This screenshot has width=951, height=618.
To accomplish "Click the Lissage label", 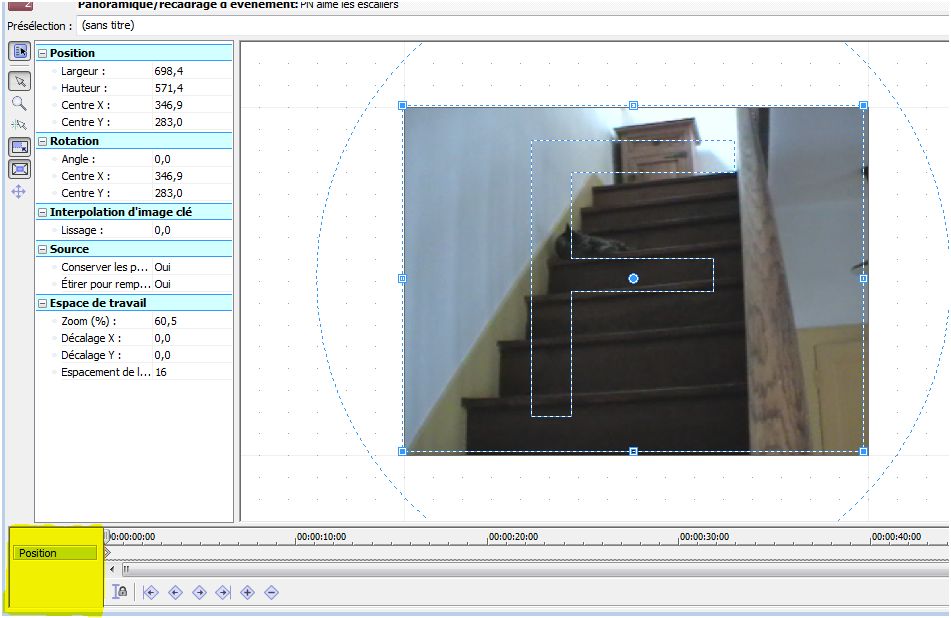I will [x=82, y=230].
